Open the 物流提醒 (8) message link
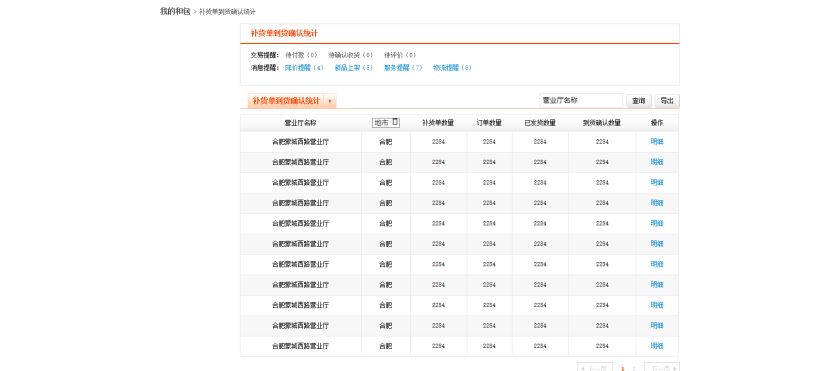 coord(452,68)
